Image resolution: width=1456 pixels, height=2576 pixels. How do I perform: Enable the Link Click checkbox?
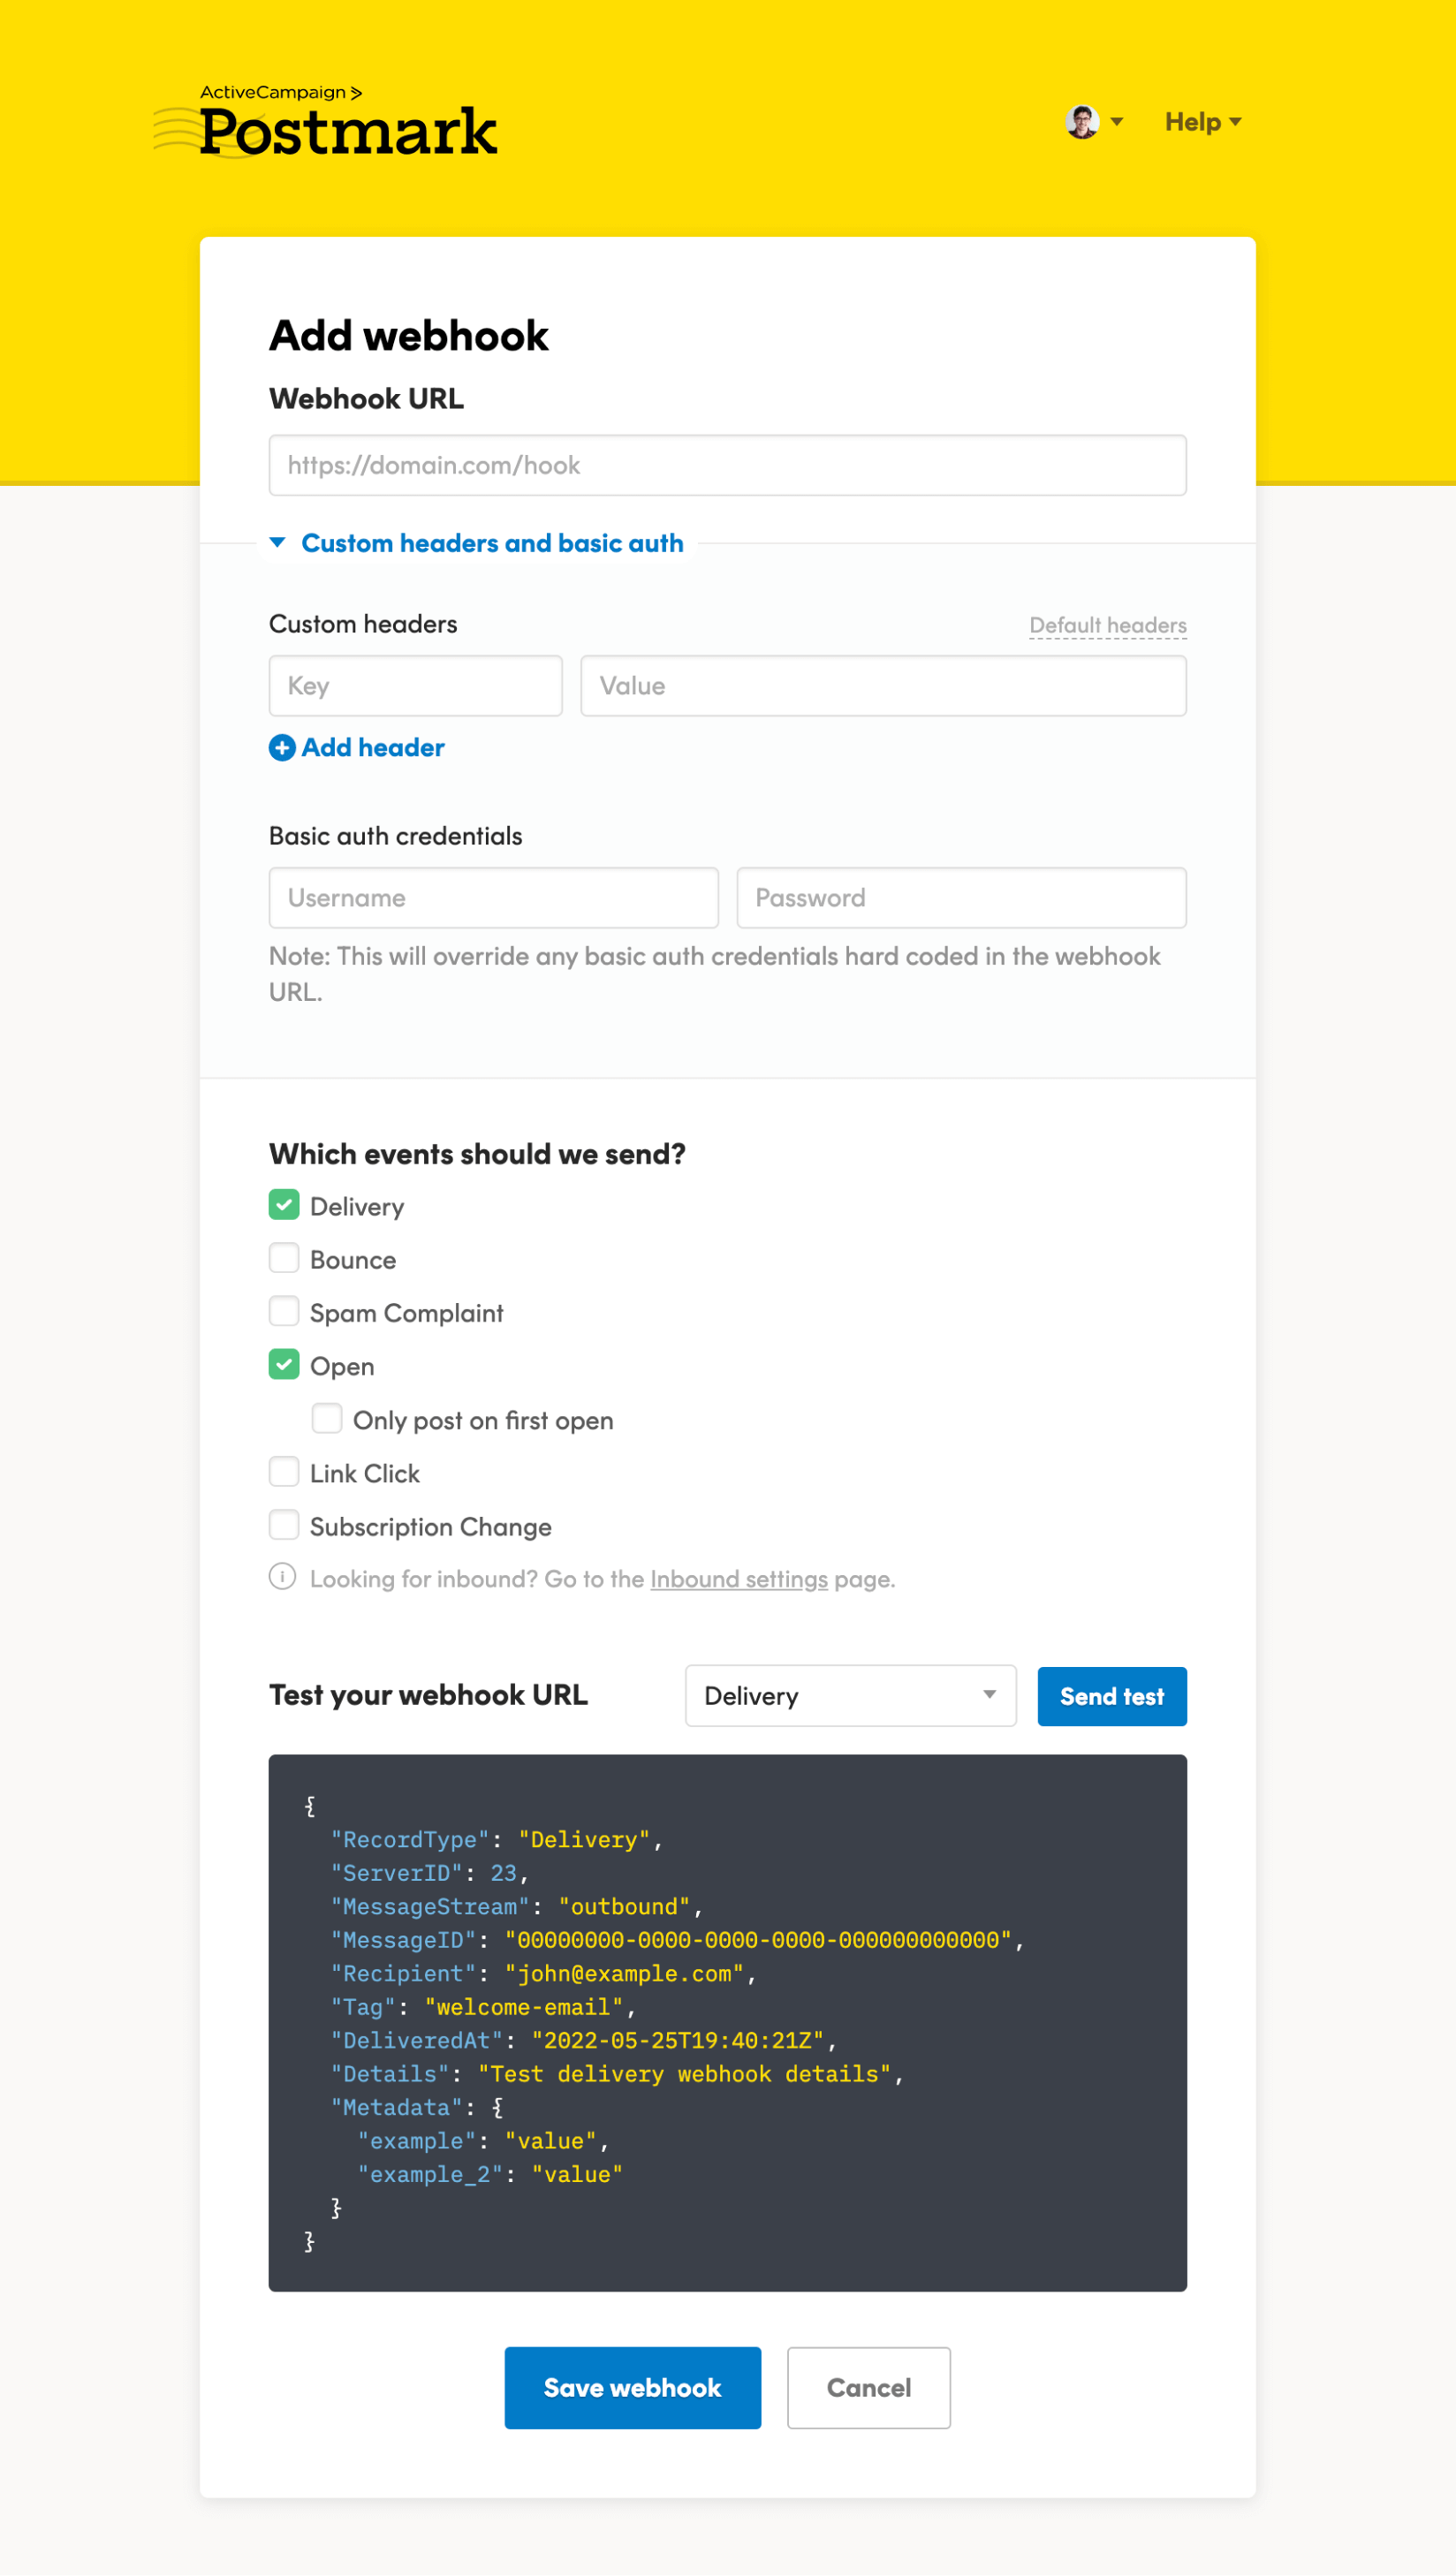[284, 1471]
